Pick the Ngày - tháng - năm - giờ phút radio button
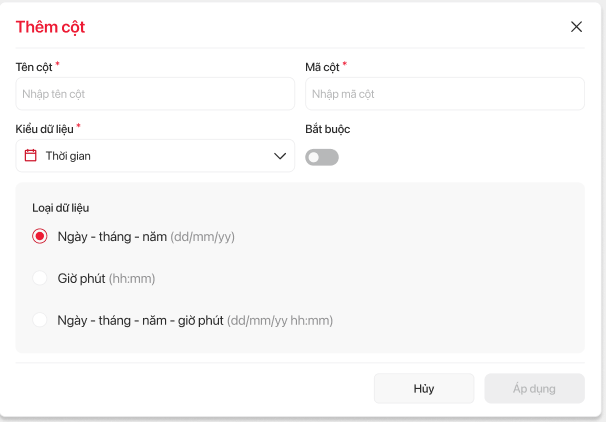This screenshot has width=606, height=422. (40, 320)
